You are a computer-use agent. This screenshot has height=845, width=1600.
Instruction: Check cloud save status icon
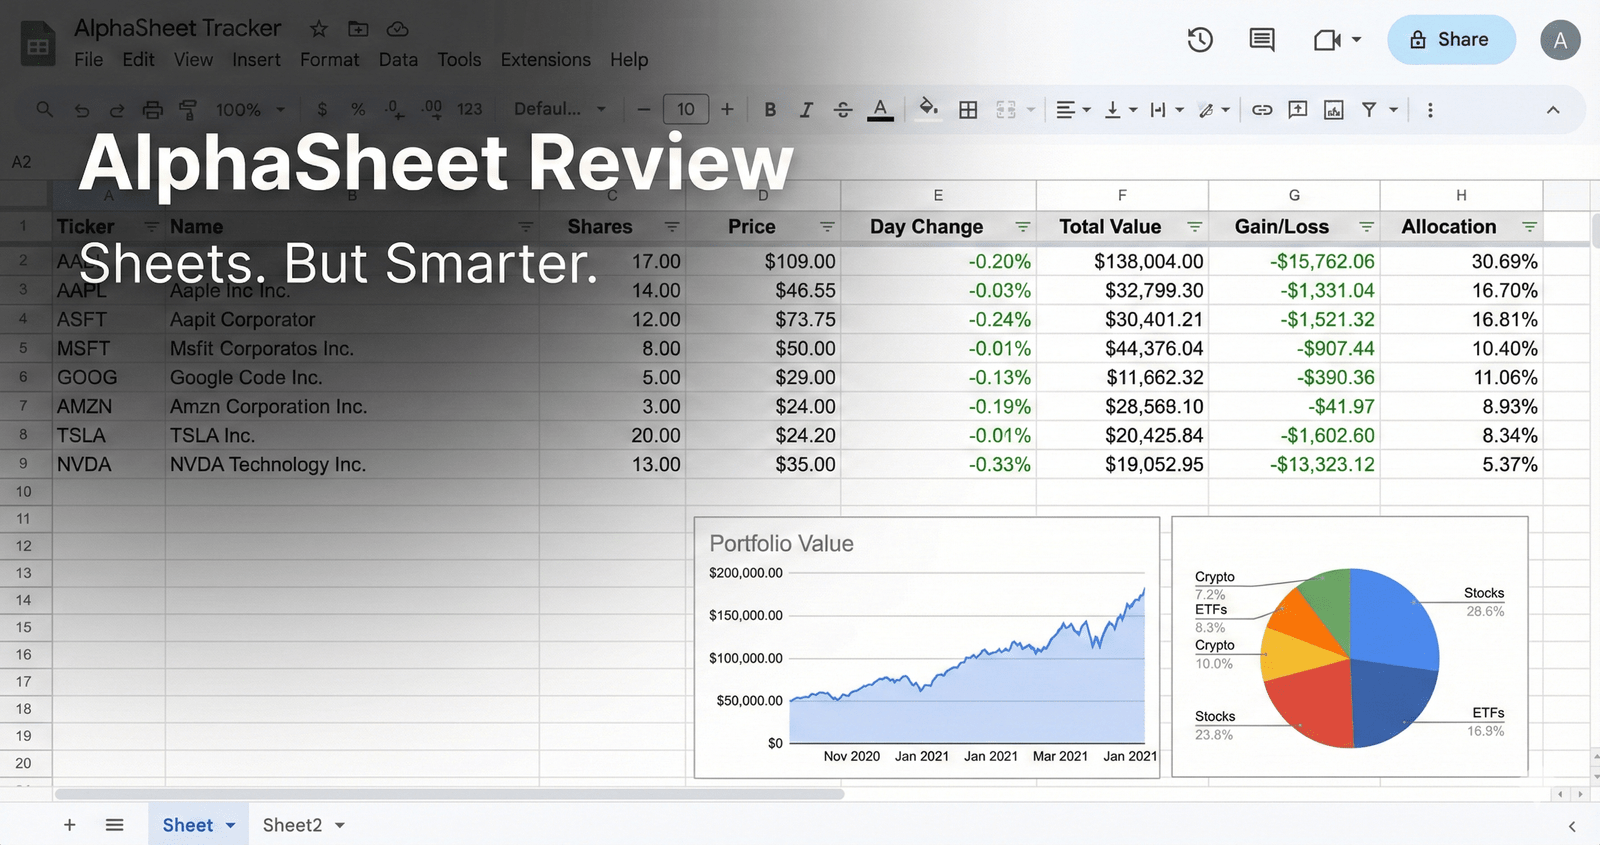click(397, 29)
